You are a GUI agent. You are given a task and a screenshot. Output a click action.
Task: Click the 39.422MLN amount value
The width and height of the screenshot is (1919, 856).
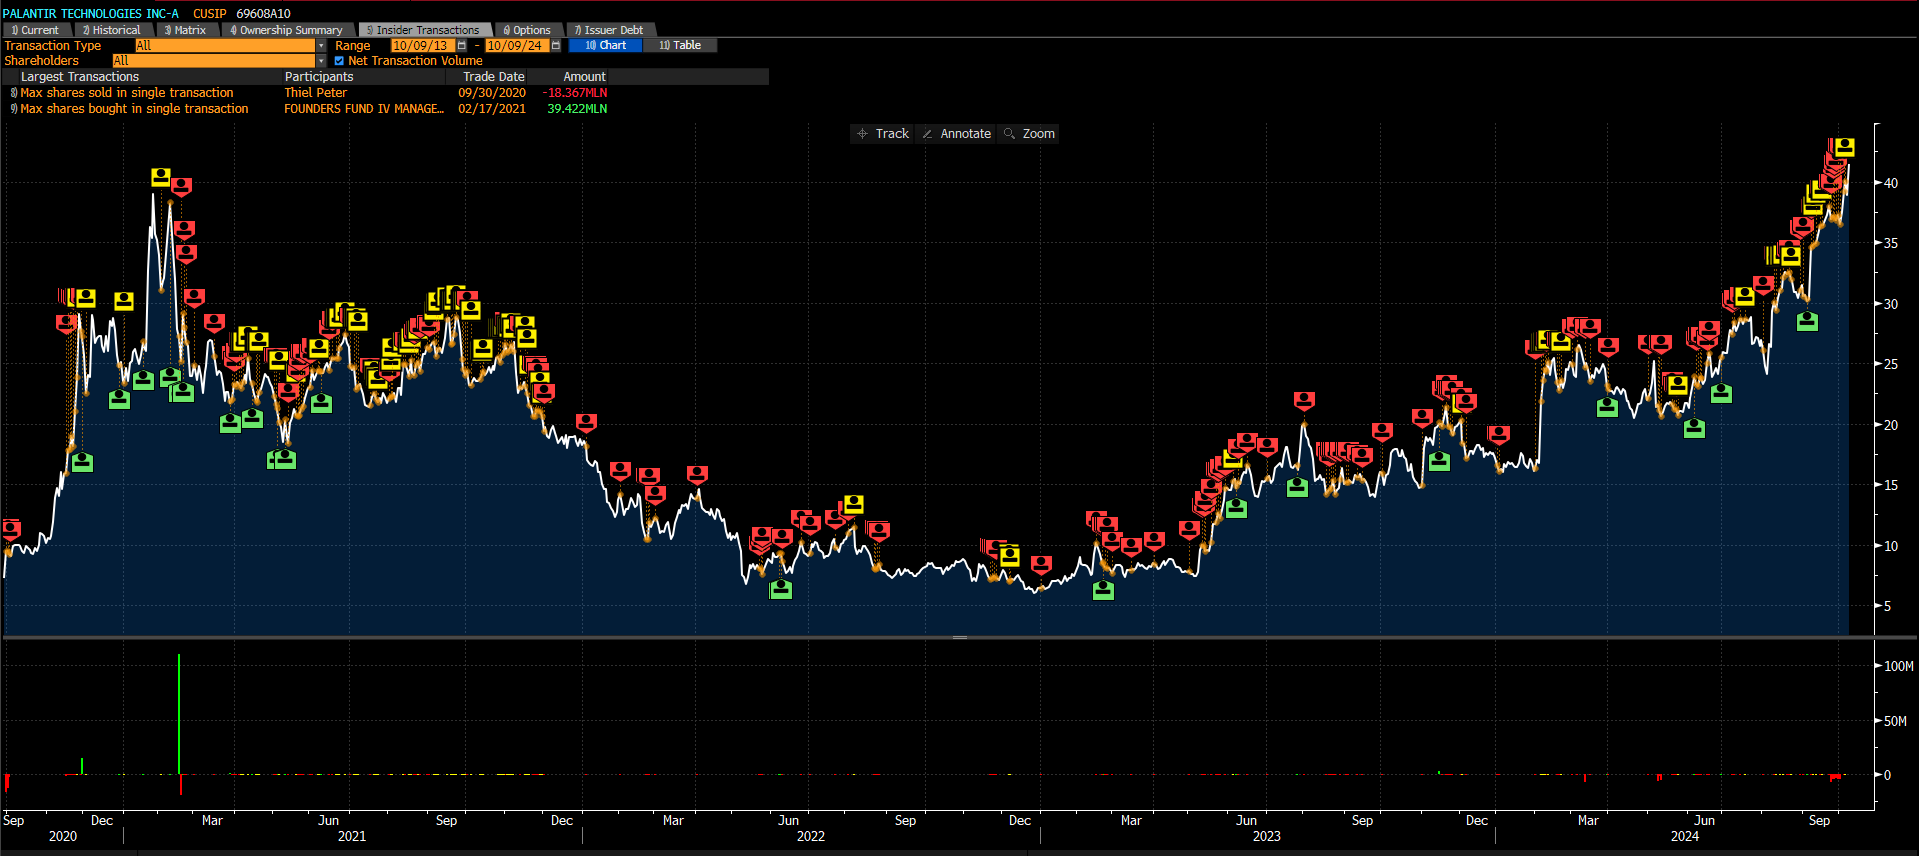click(577, 109)
